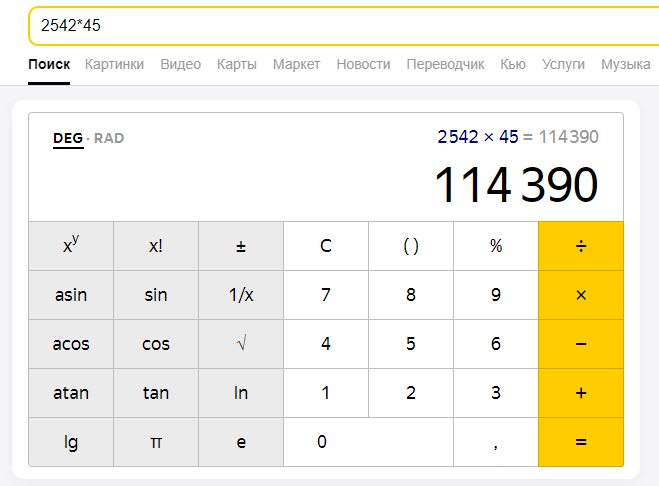
Task: Click the square root √ key
Action: 241,344
